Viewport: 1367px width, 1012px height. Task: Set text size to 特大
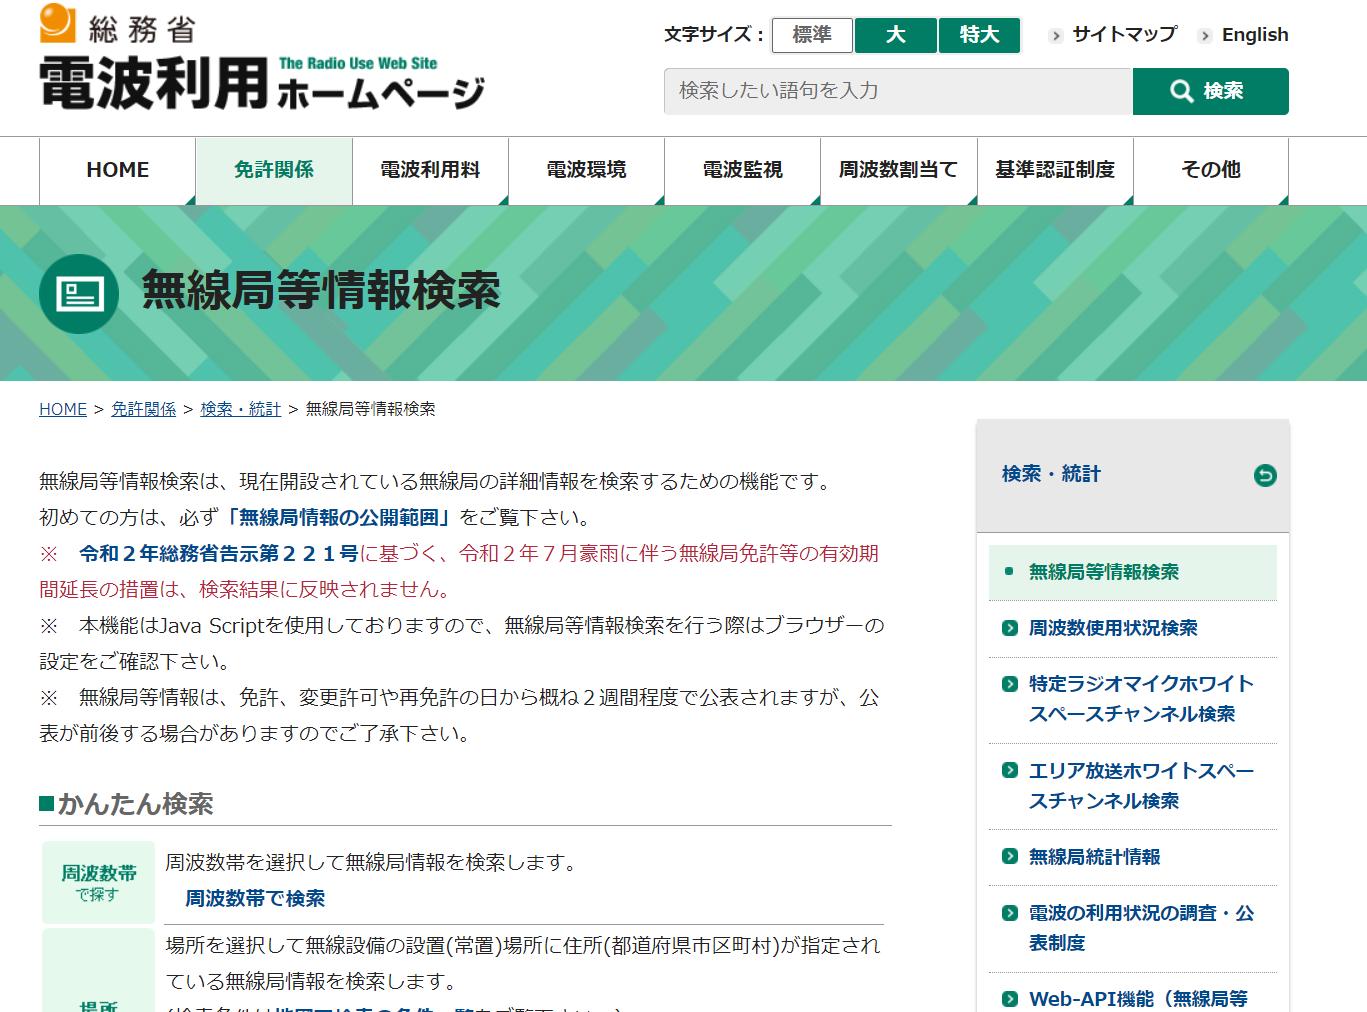click(979, 35)
